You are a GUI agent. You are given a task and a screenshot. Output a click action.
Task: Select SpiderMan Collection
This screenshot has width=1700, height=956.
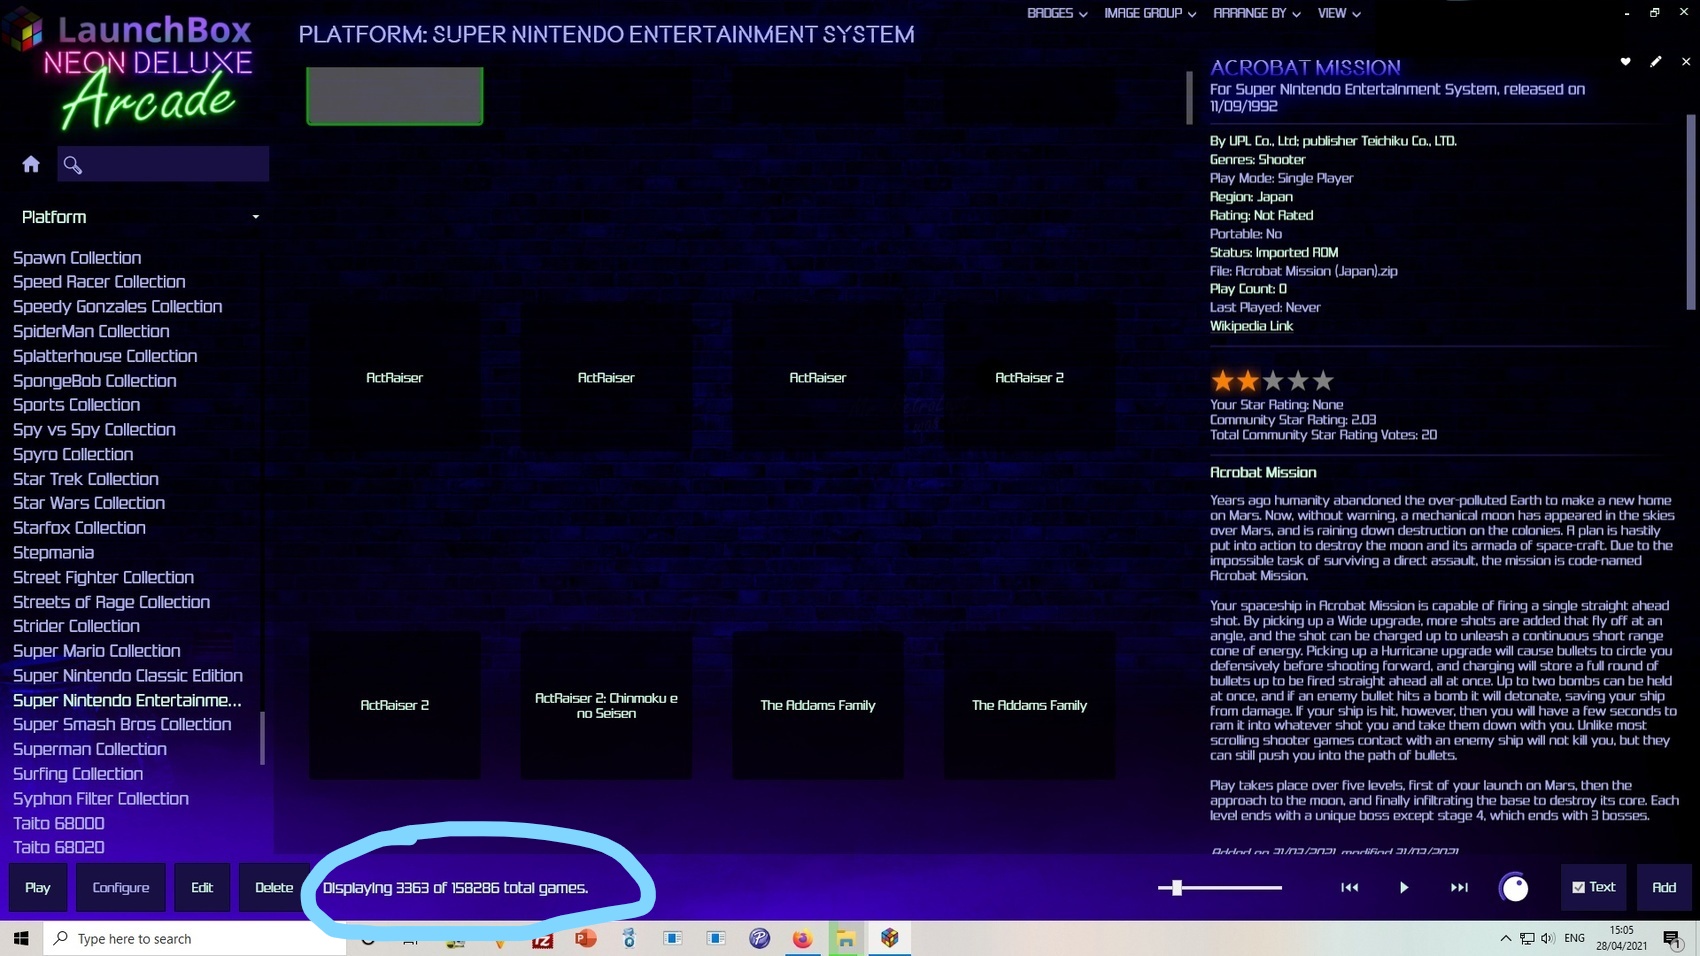point(91,331)
